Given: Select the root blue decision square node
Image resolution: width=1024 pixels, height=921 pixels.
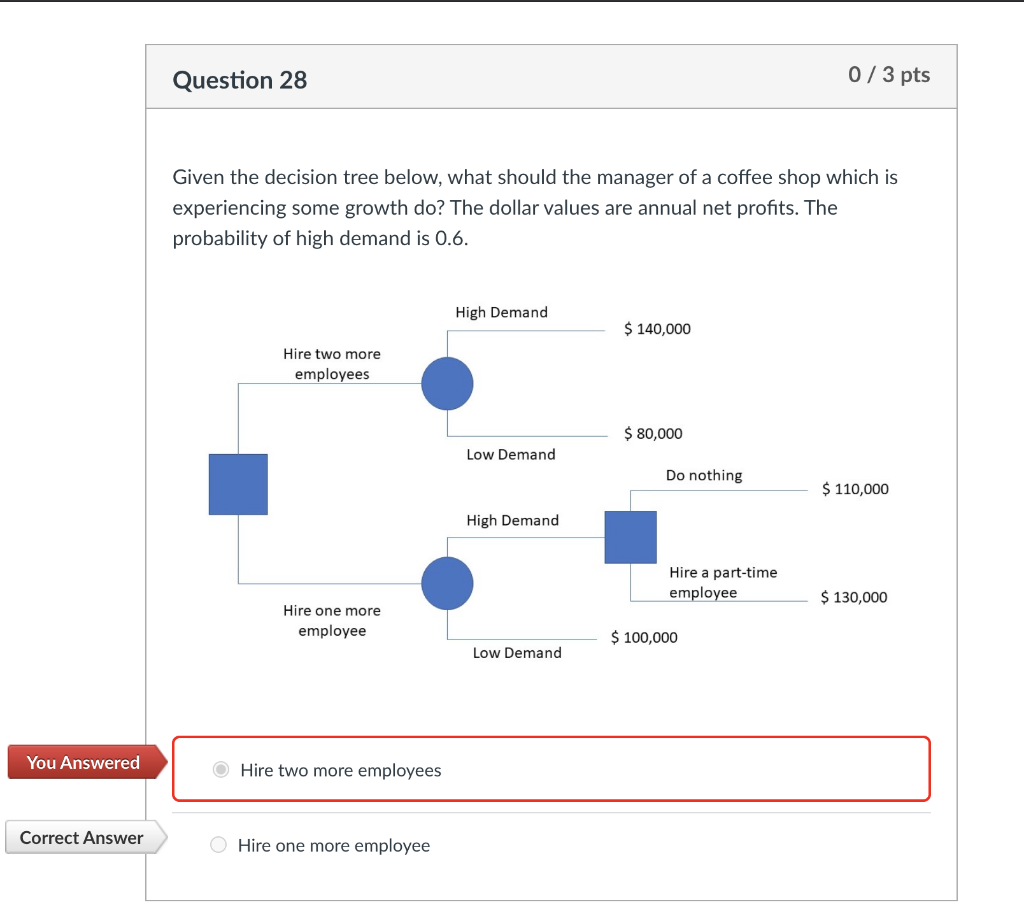Looking at the screenshot, I should tap(237, 484).
